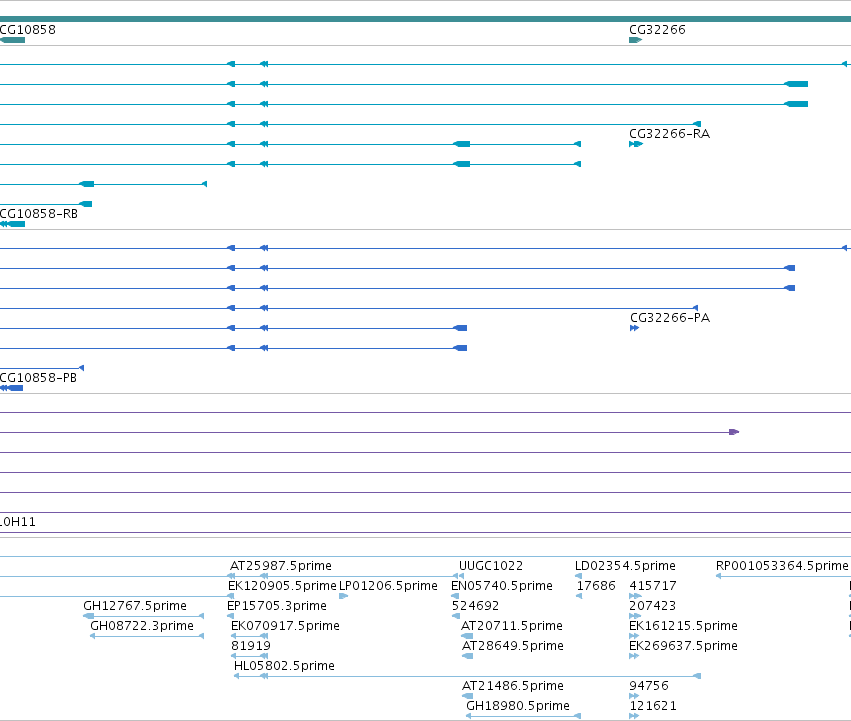Open the feature labeled 94756
This screenshot has height=721, width=851.
click(649, 686)
